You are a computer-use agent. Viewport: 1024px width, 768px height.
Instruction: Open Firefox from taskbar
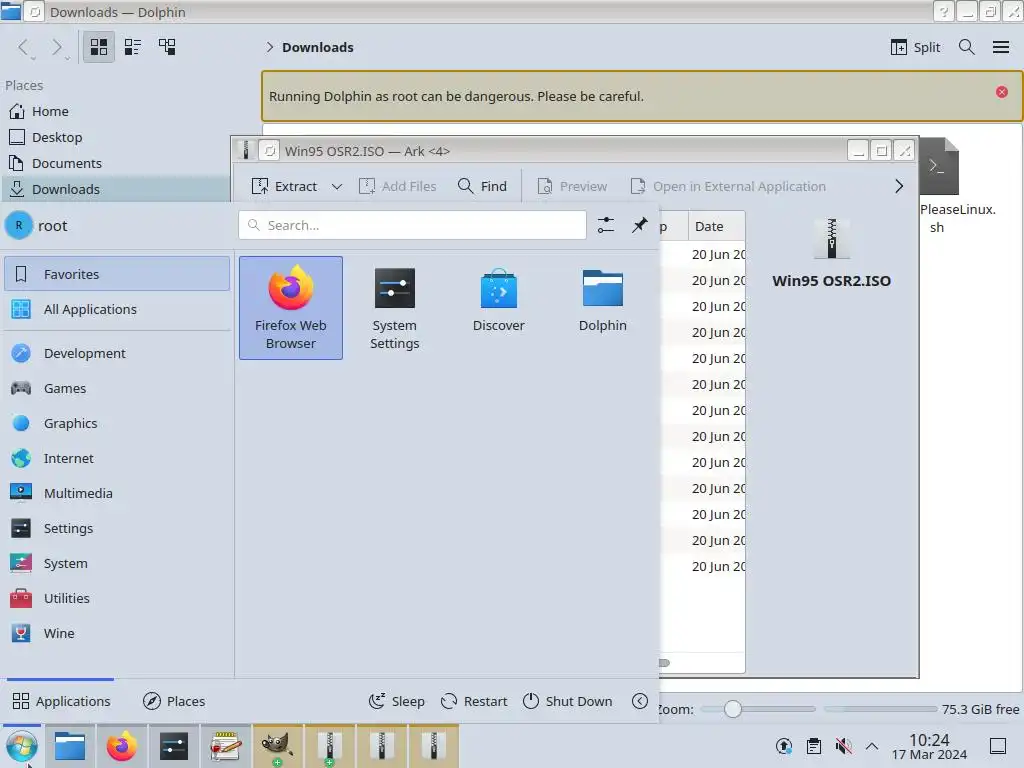click(121, 746)
